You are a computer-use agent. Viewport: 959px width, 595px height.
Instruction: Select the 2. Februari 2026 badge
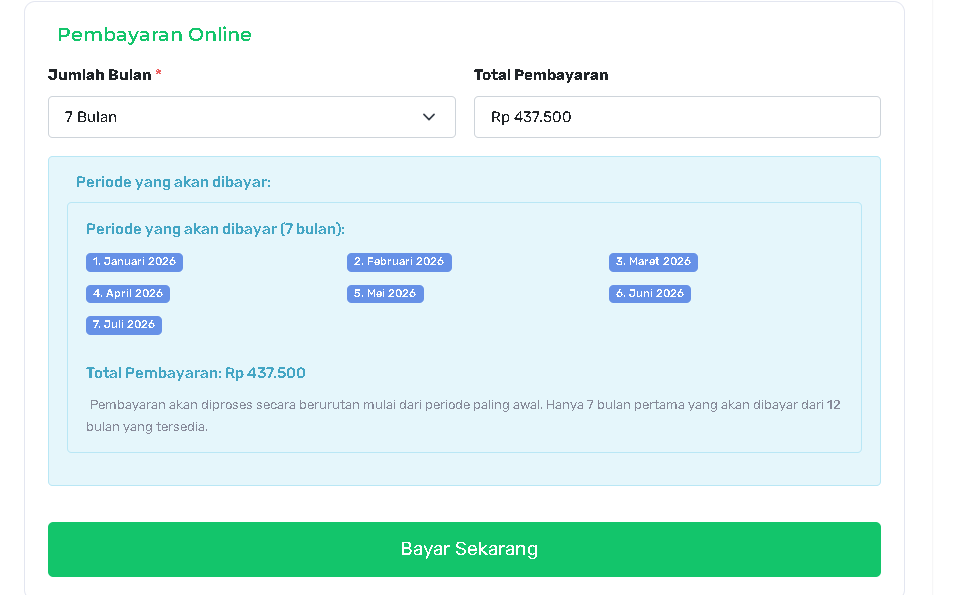[399, 262]
